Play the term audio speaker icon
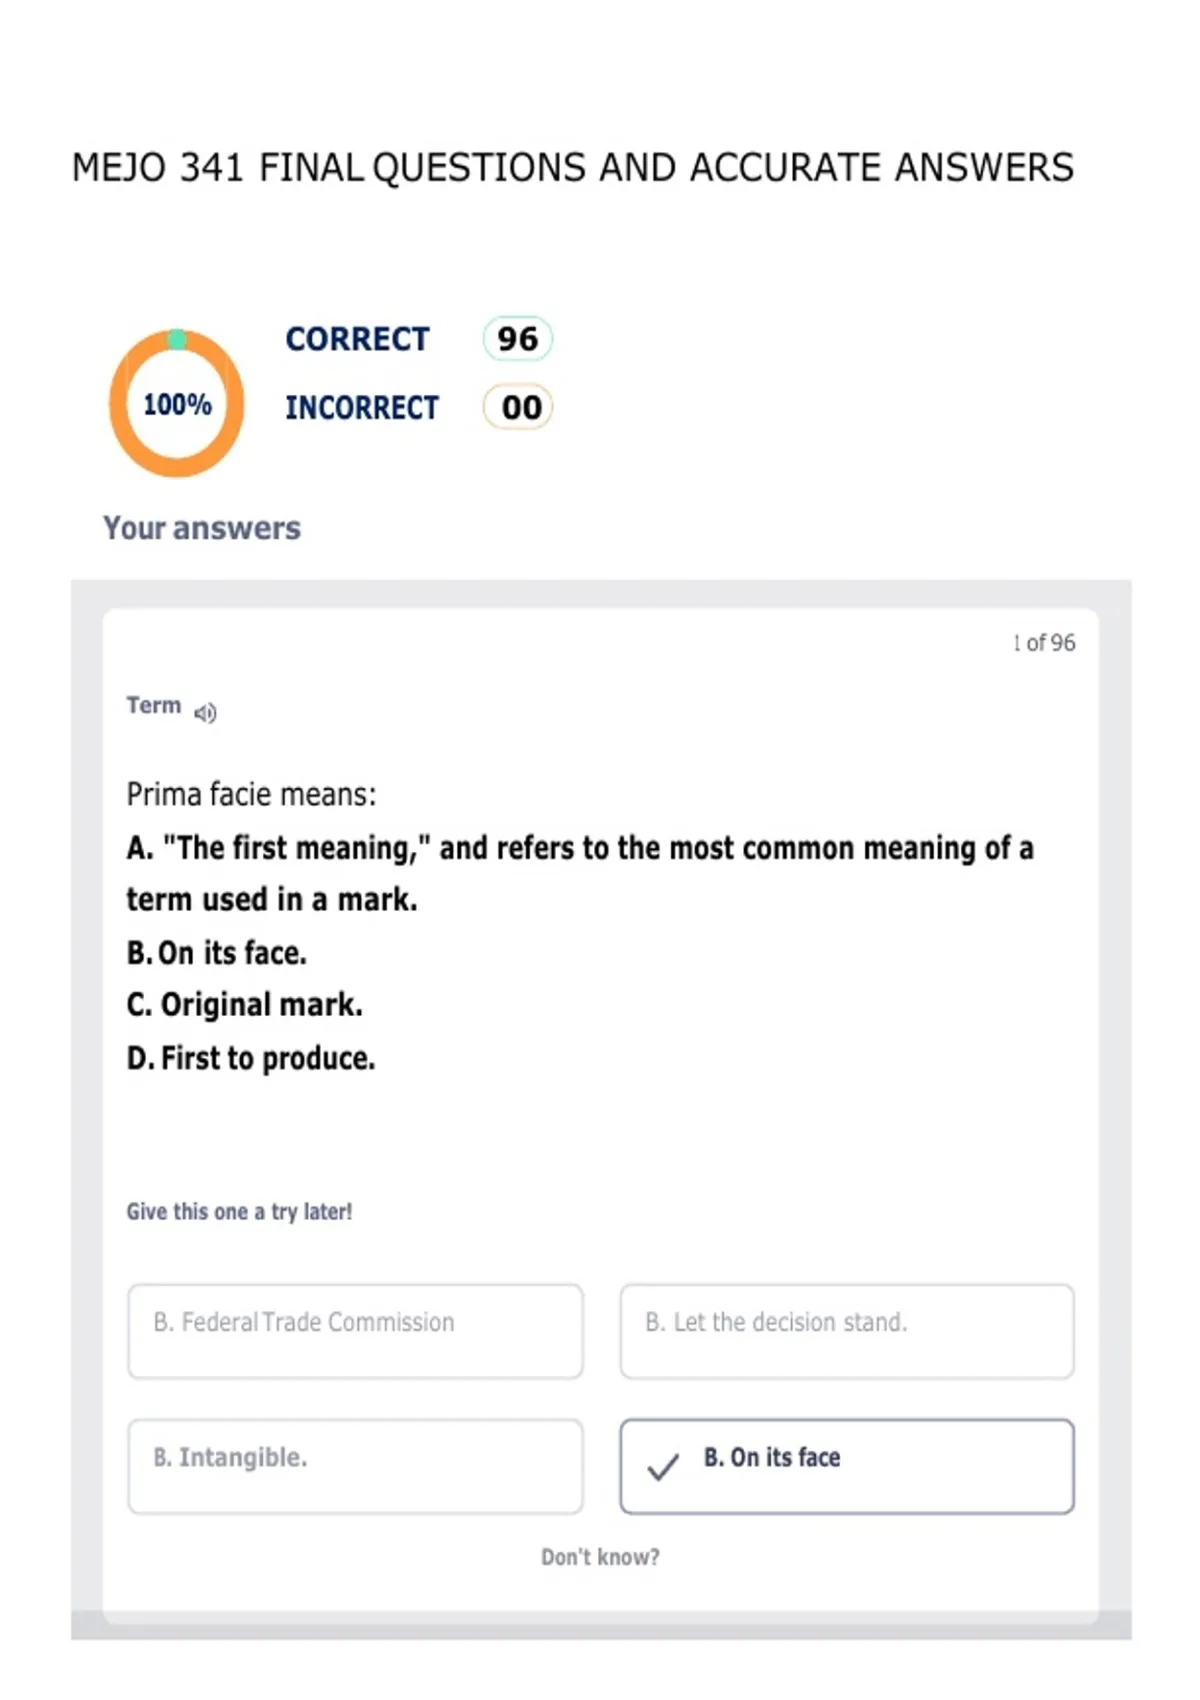 pos(205,713)
